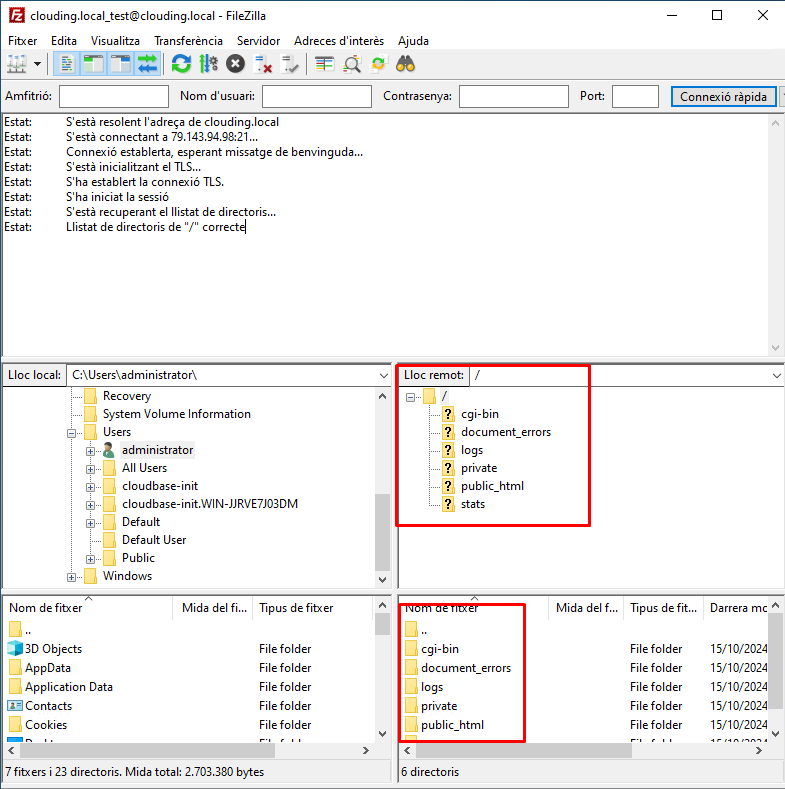
Task: Expand the administrator folder node
Action: click(90, 451)
